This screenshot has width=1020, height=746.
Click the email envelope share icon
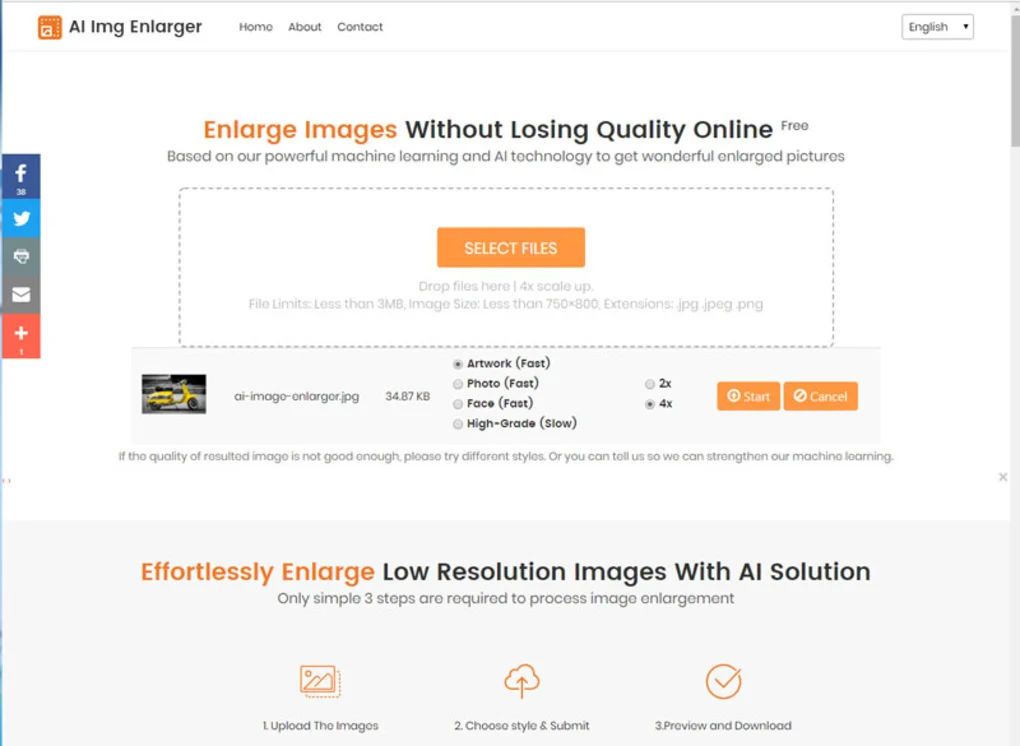click(21, 295)
